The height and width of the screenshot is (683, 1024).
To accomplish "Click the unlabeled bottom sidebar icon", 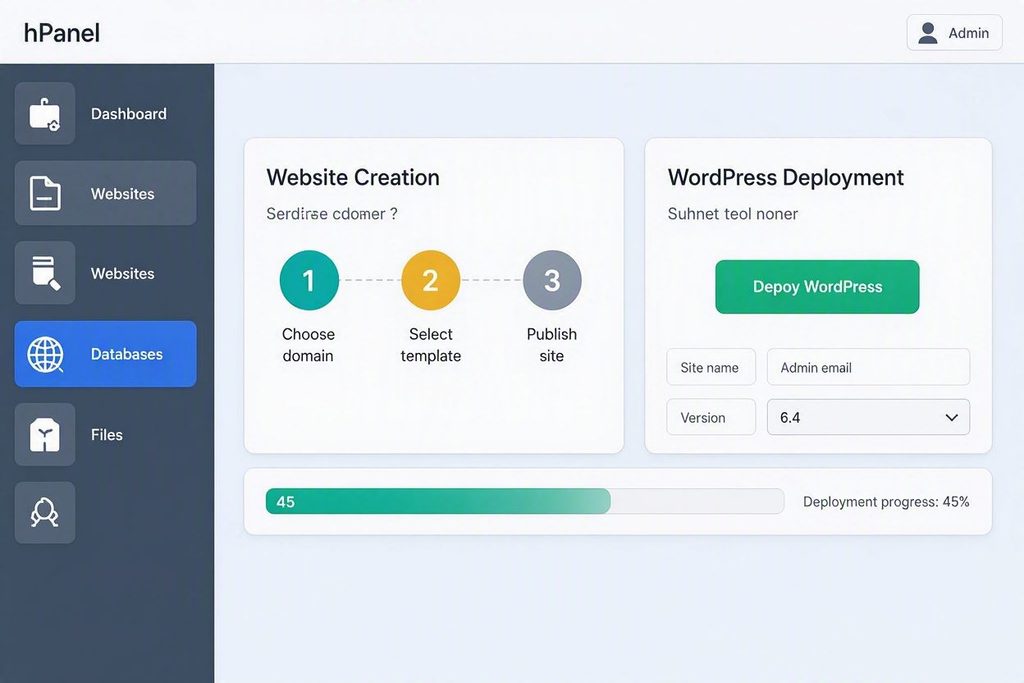I will point(44,513).
